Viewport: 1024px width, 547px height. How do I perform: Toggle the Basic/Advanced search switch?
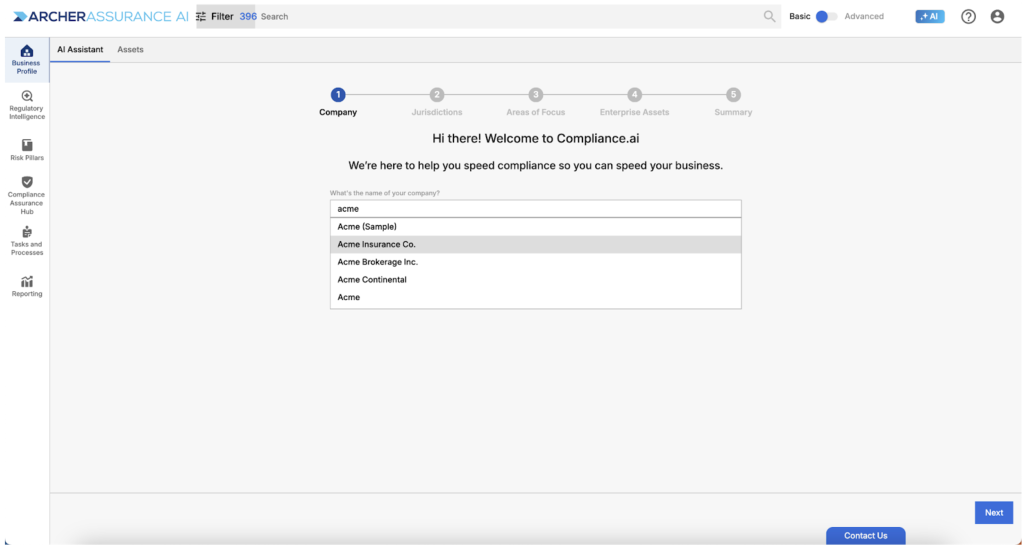click(826, 16)
